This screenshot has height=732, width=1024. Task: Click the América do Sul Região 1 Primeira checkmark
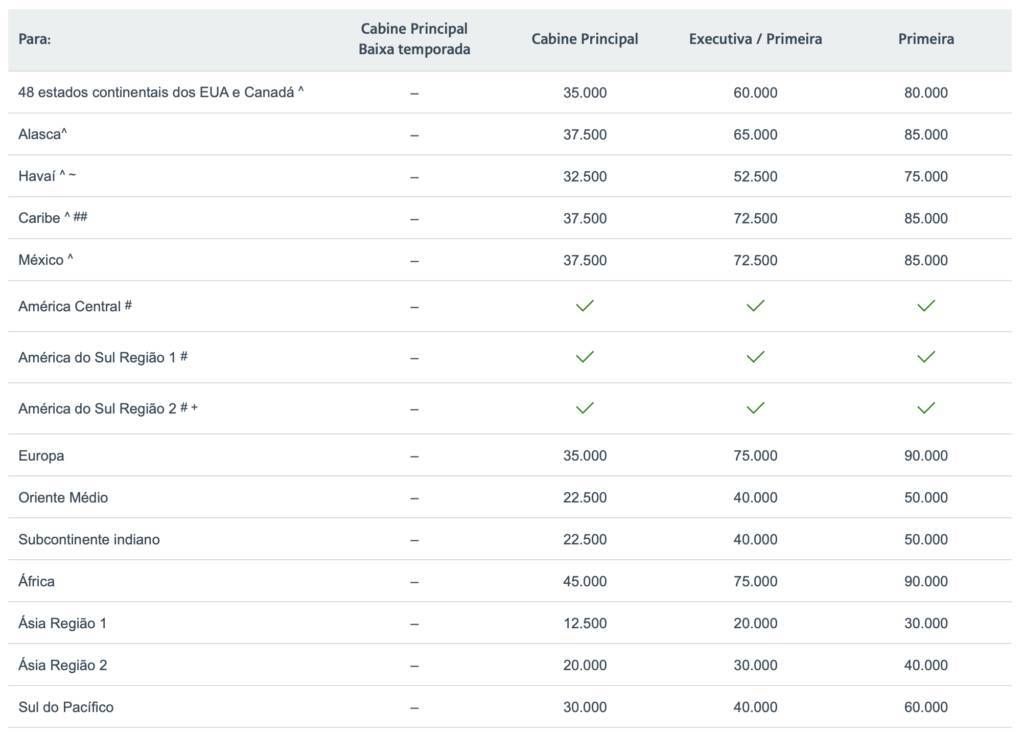(x=925, y=357)
